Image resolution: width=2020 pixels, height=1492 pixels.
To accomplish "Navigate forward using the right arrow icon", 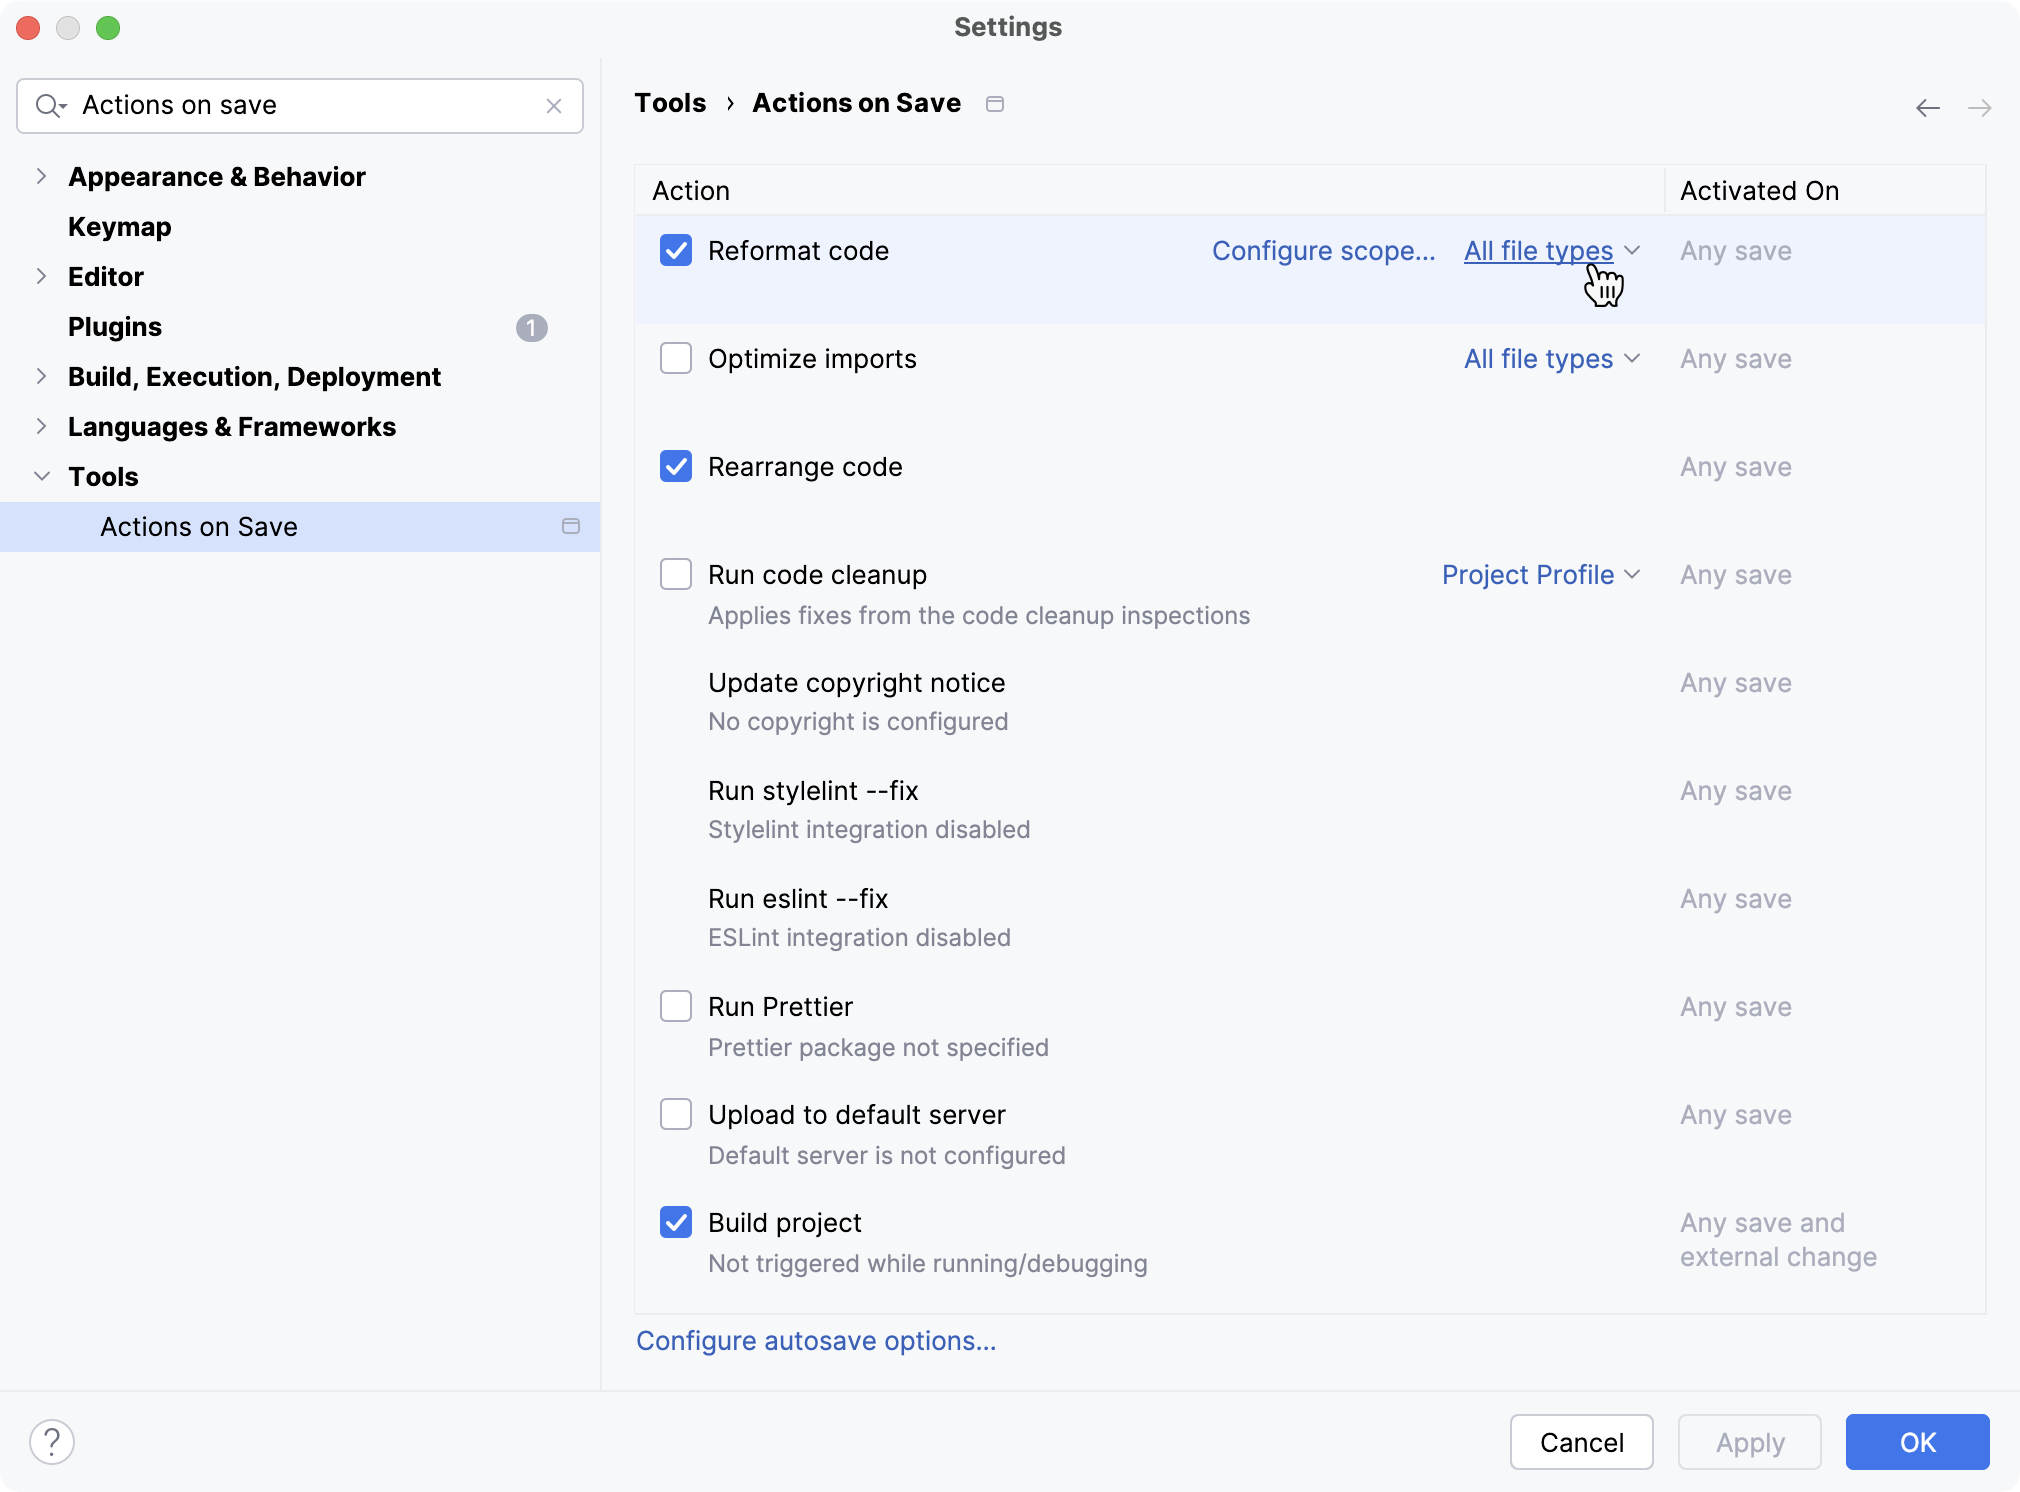I will coord(1981,108).
